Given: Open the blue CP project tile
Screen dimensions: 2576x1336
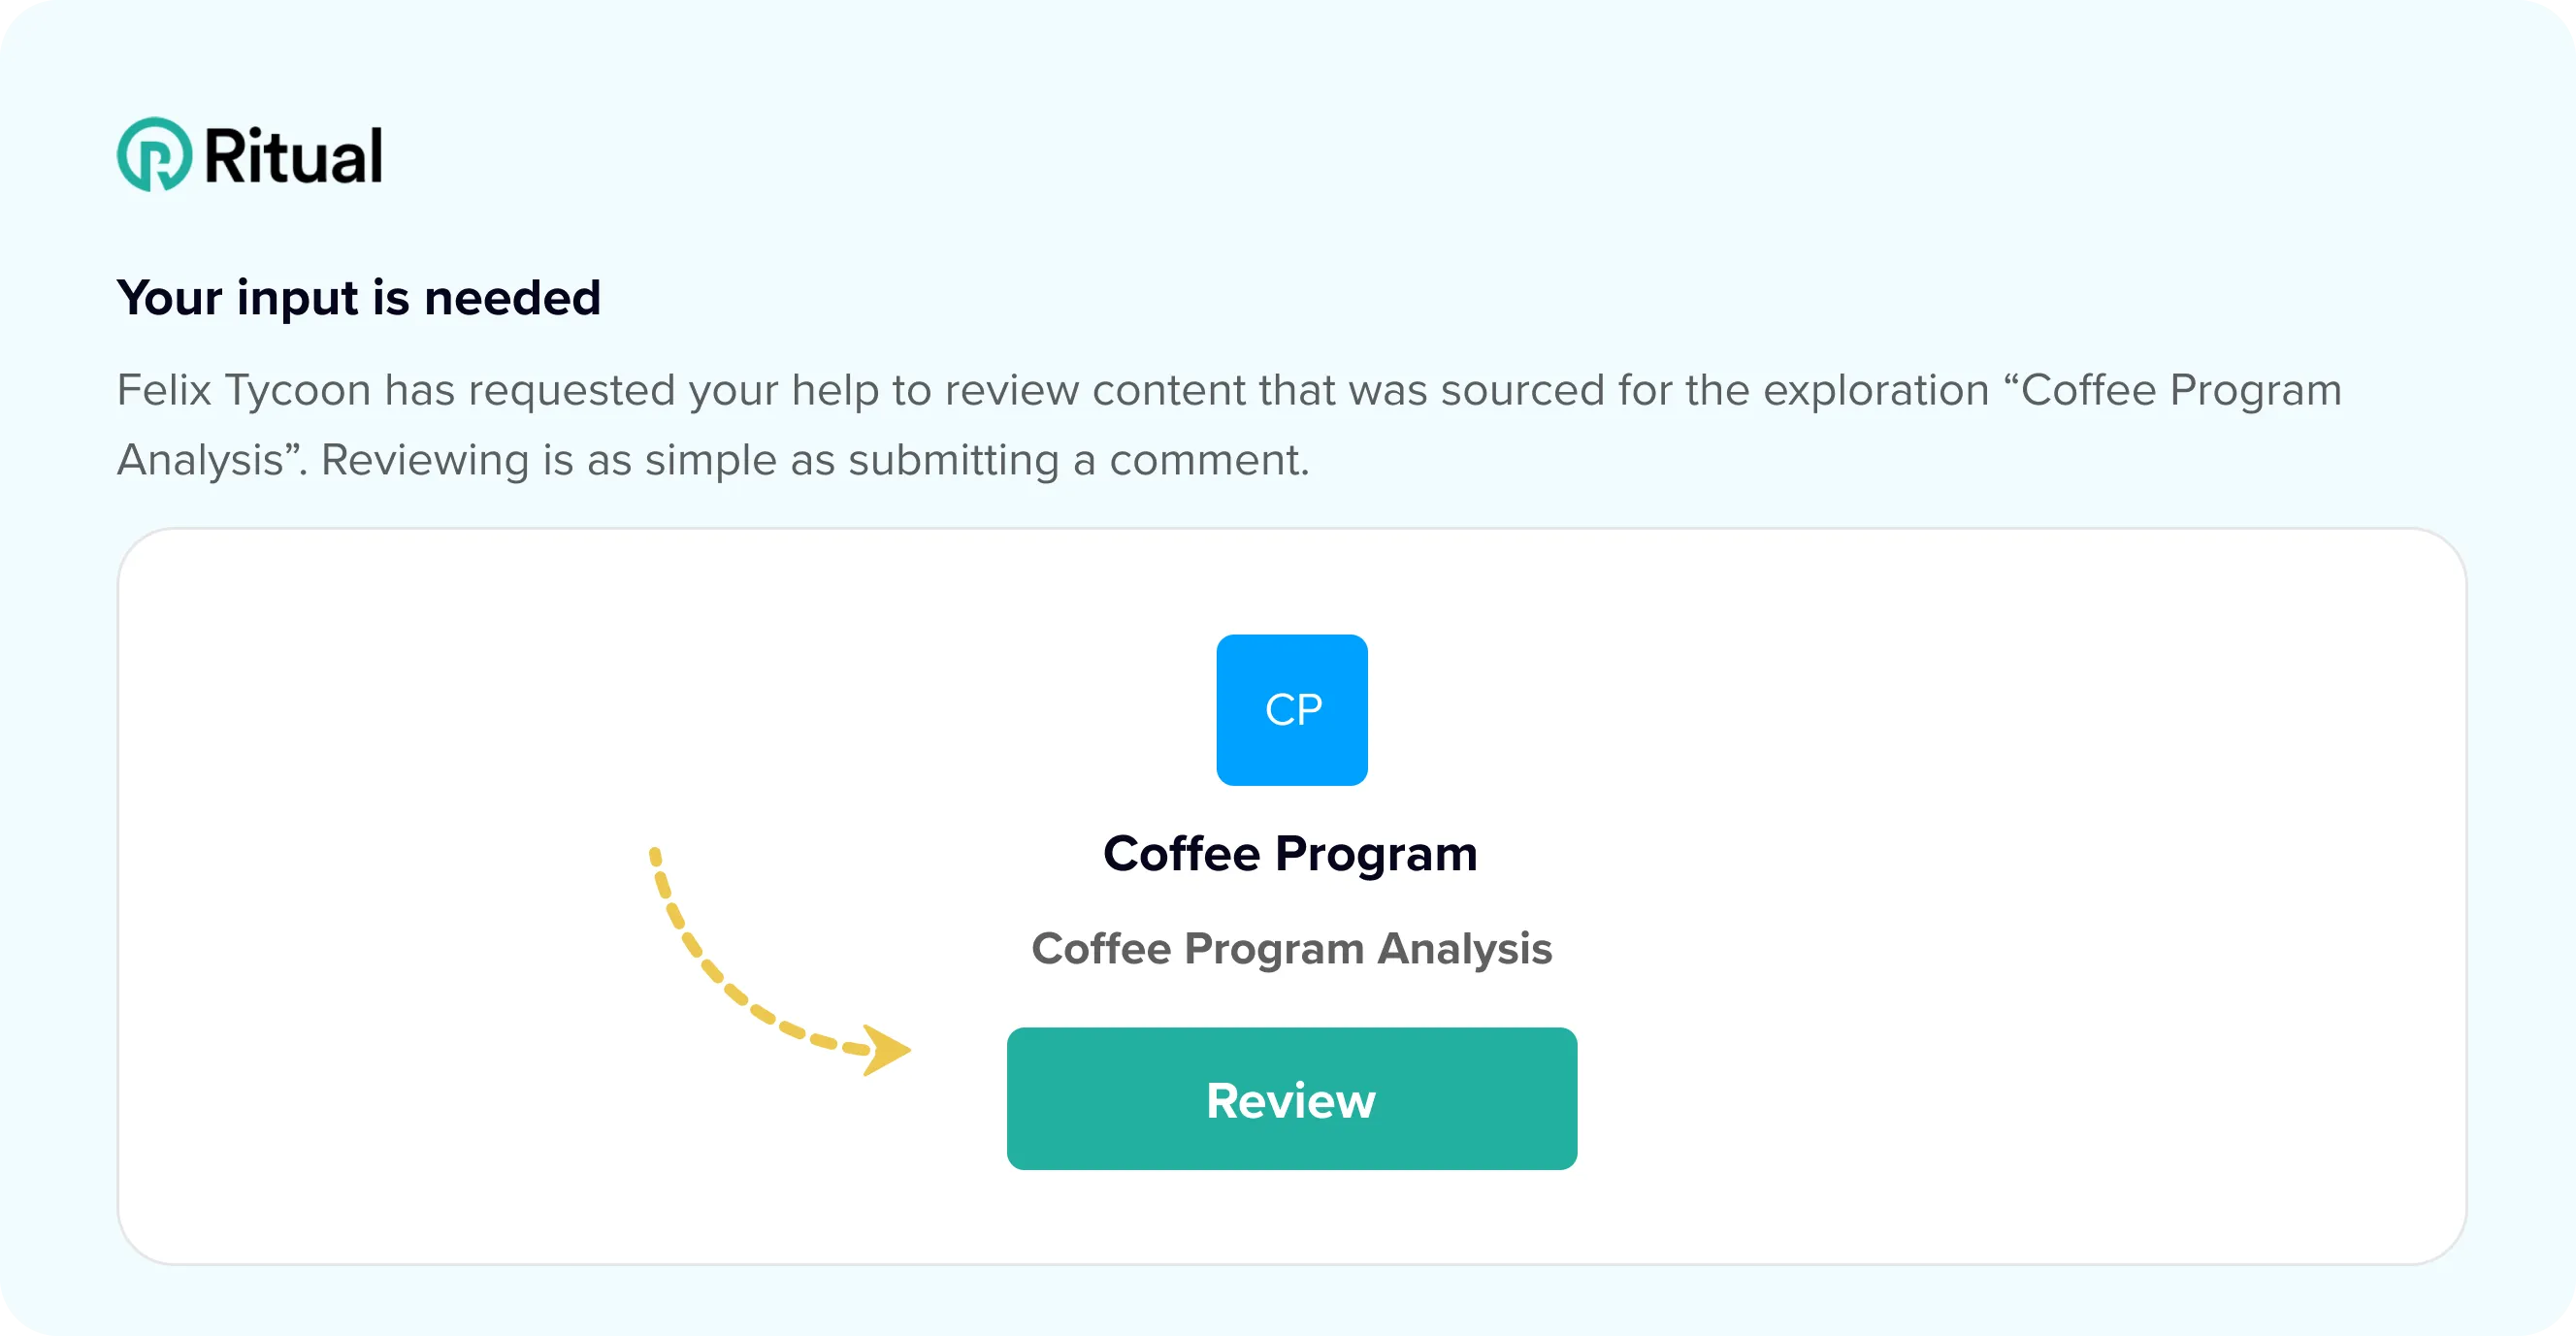Looking at the screenshot, I should tap(1291, 709).
